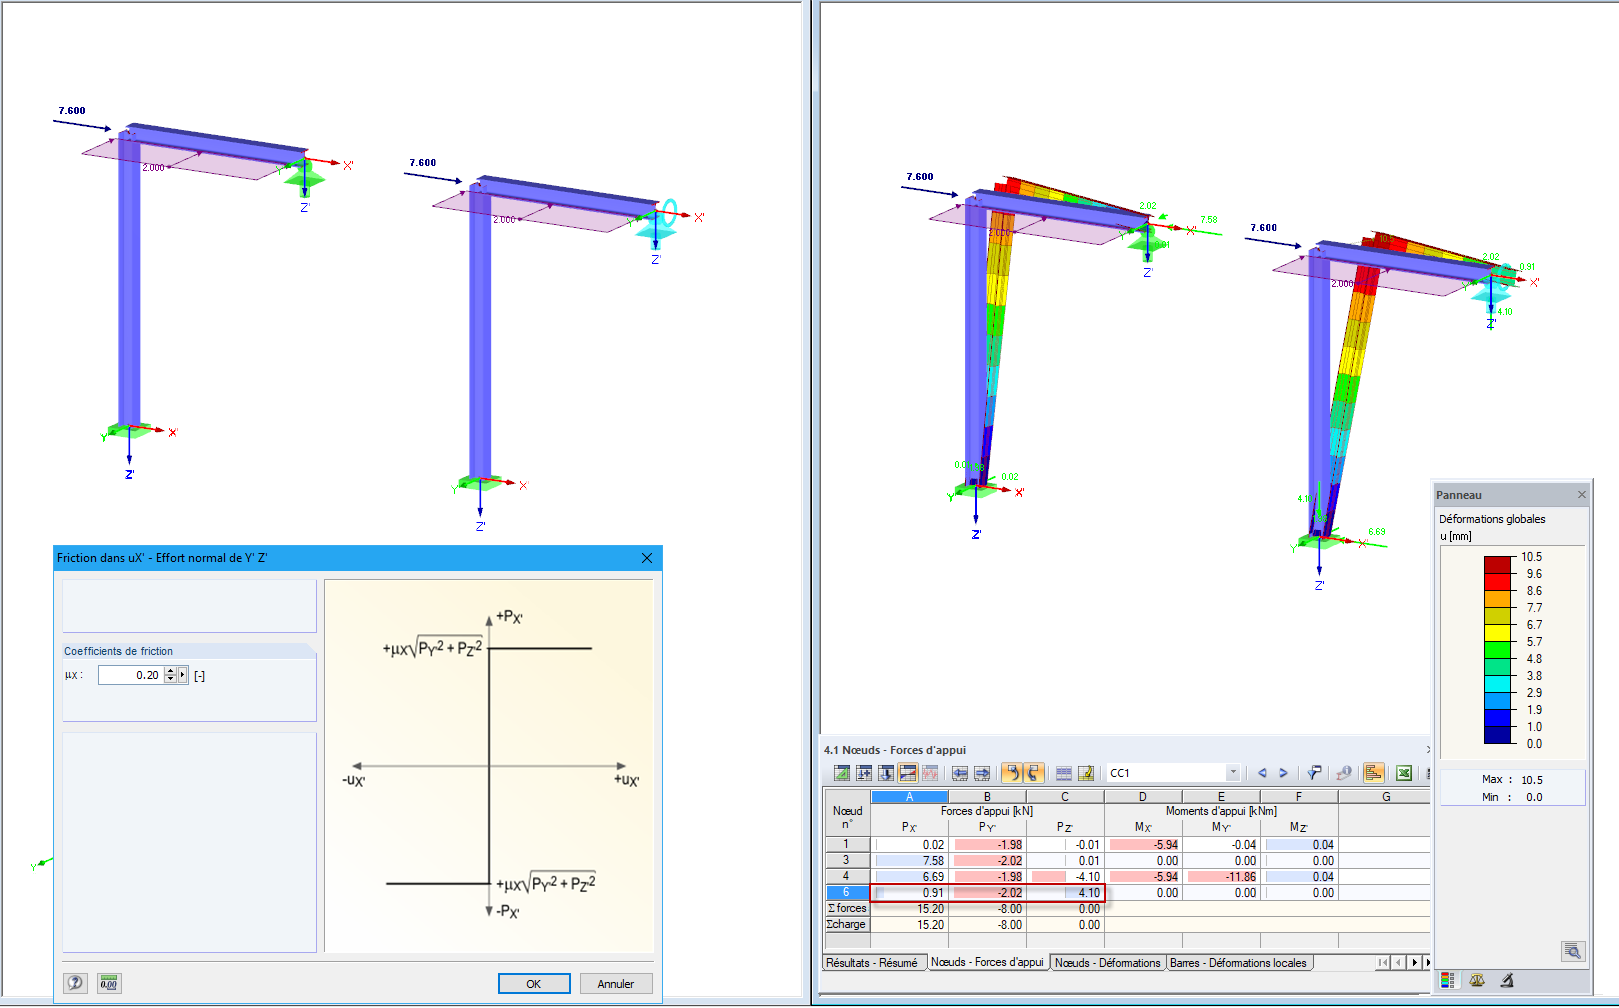Screen dimensions: 1619x1008
Task: Click the µx friction coefficient input field
Action: tap(131, 675)
